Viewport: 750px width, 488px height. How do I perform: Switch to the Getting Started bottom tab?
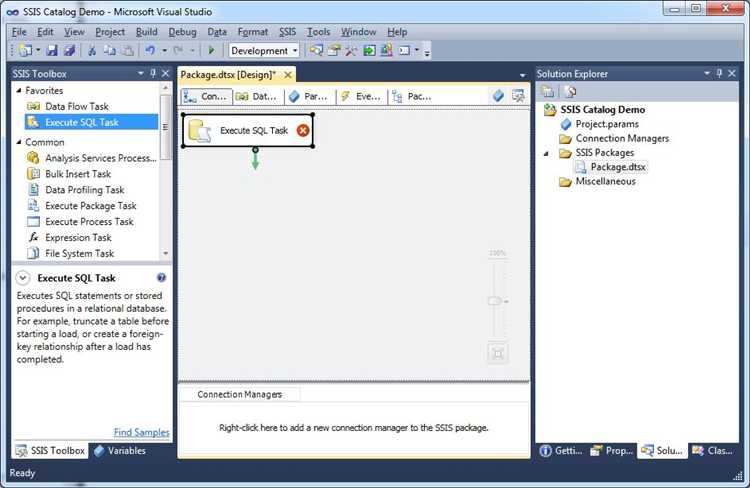pos(561,451)
